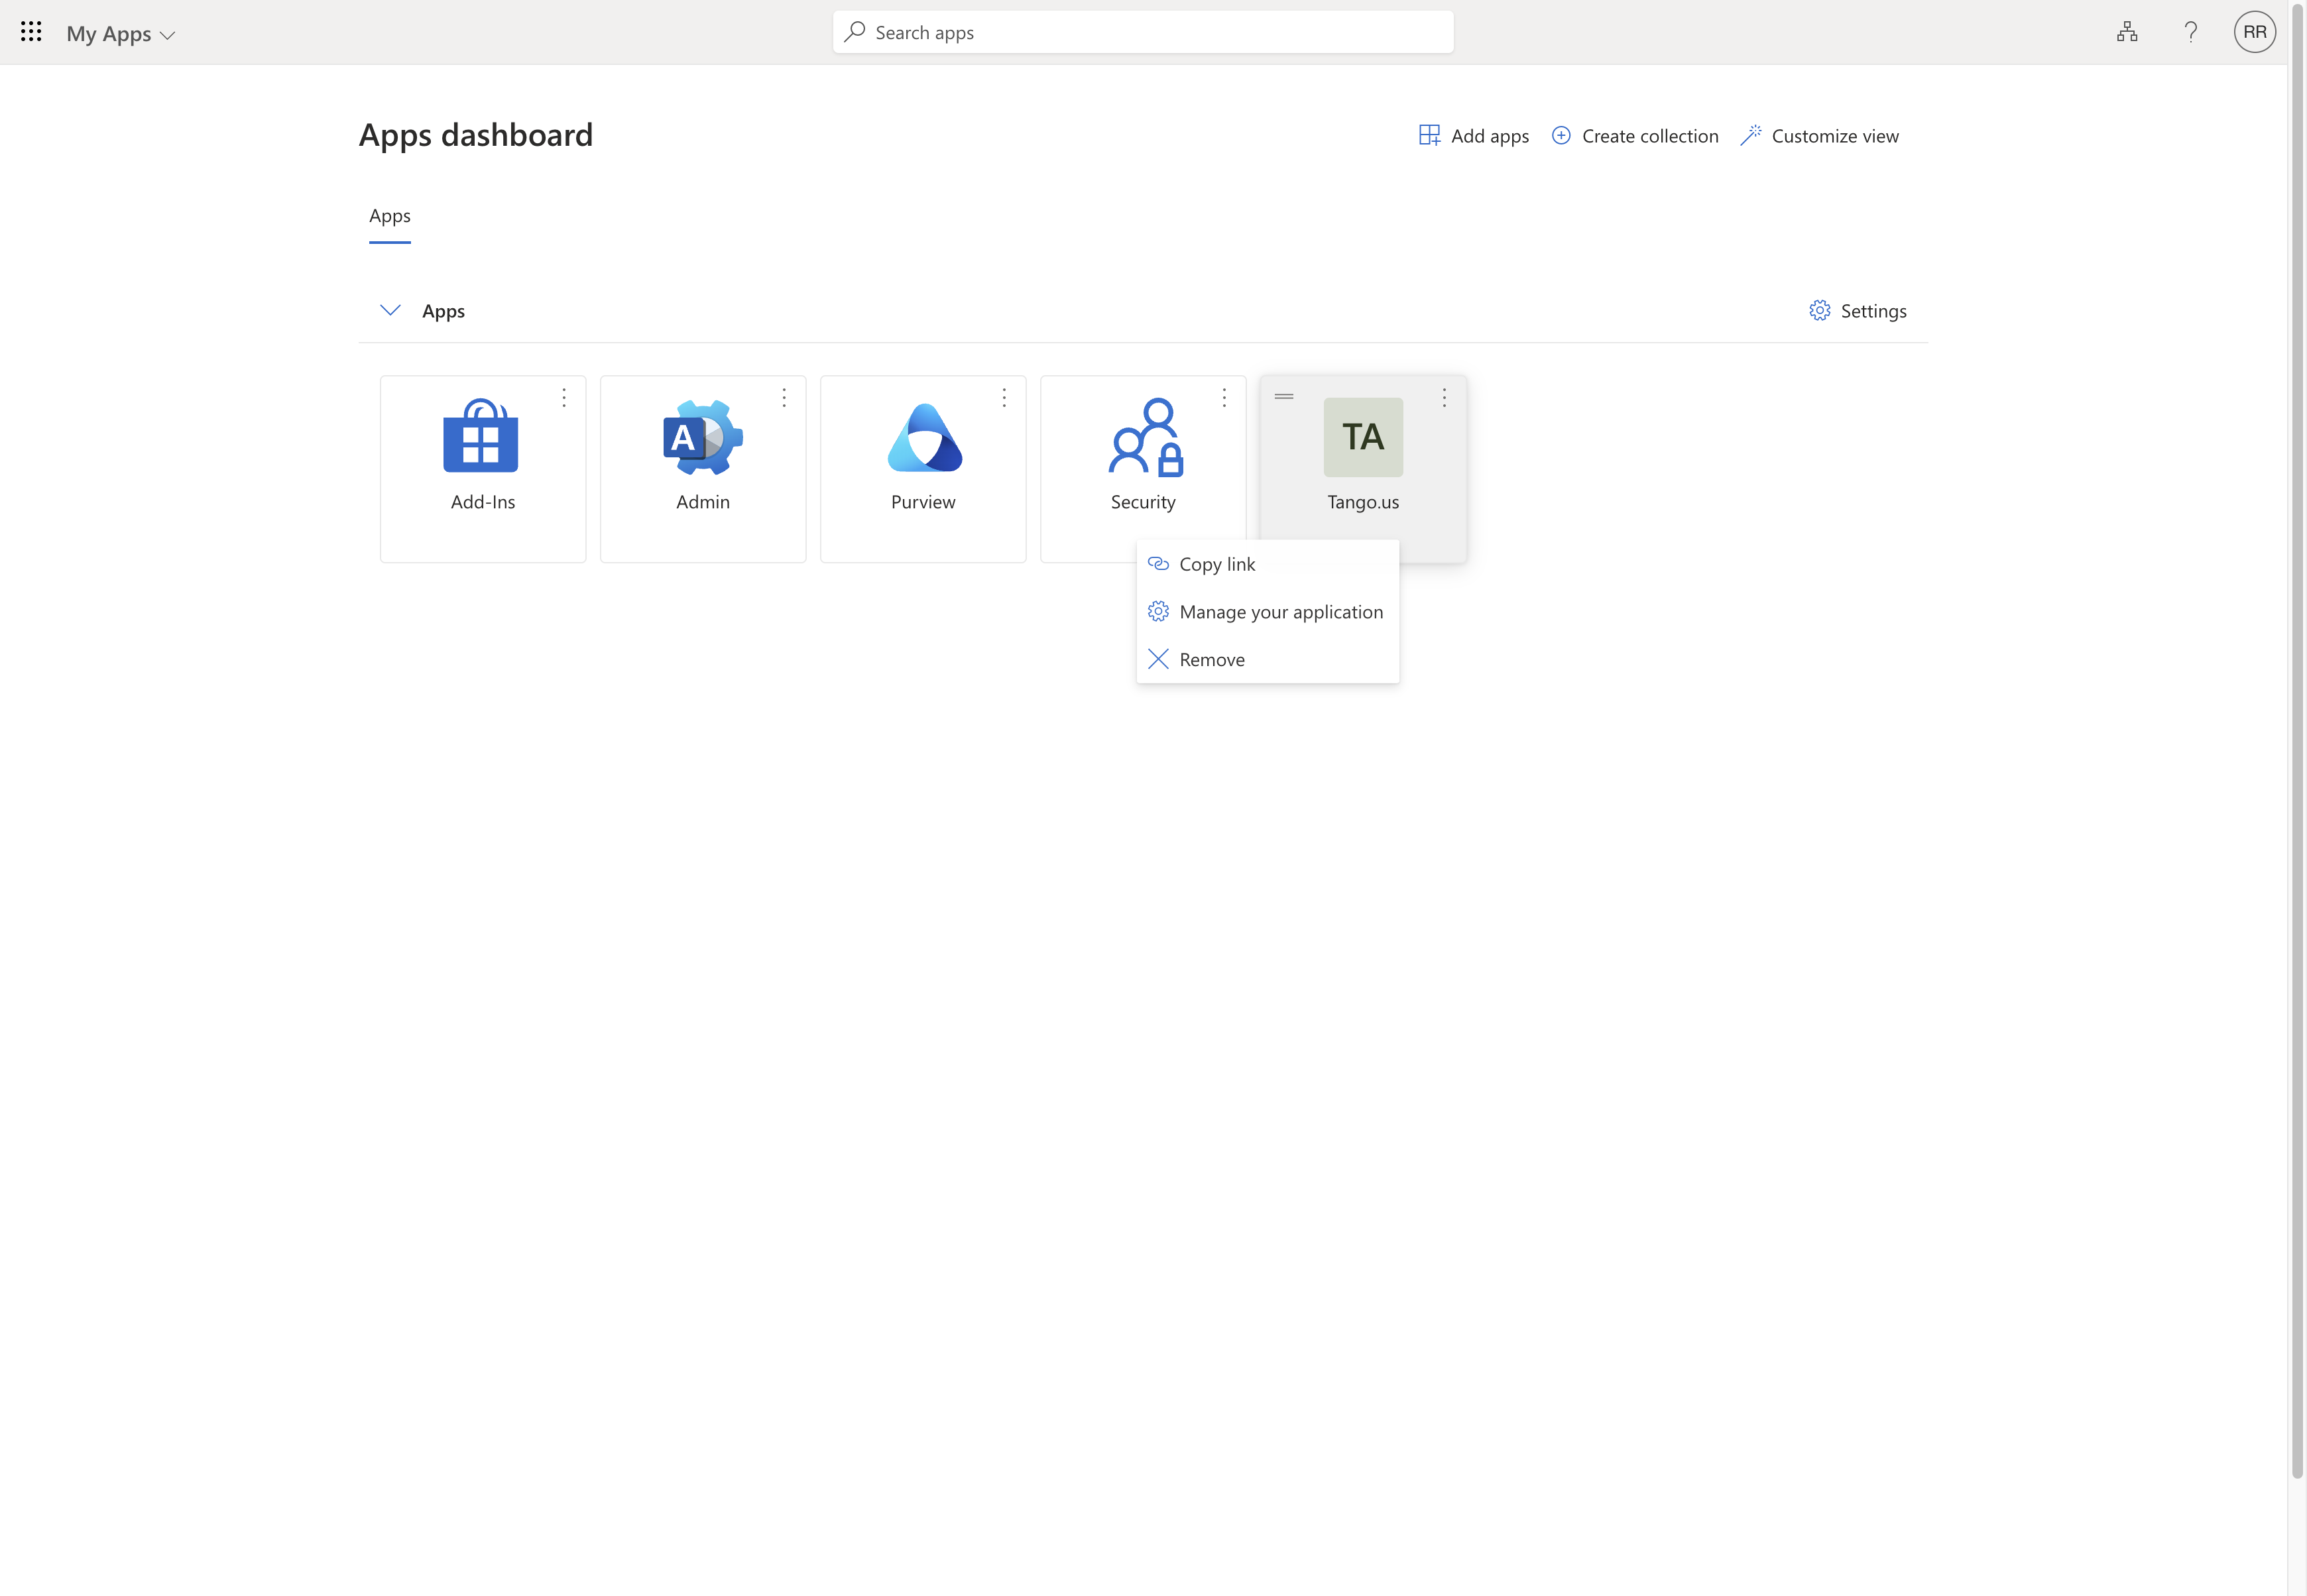The width and height of the screenshot is (2307, 1596).
Task: Click Tango.us tile more options dots
Action: (1444, 398)
